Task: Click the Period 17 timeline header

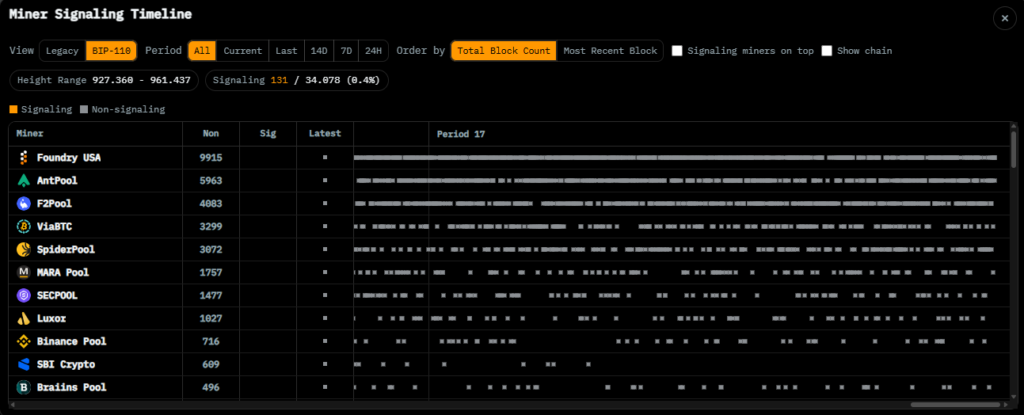Action: pos(461,134)
